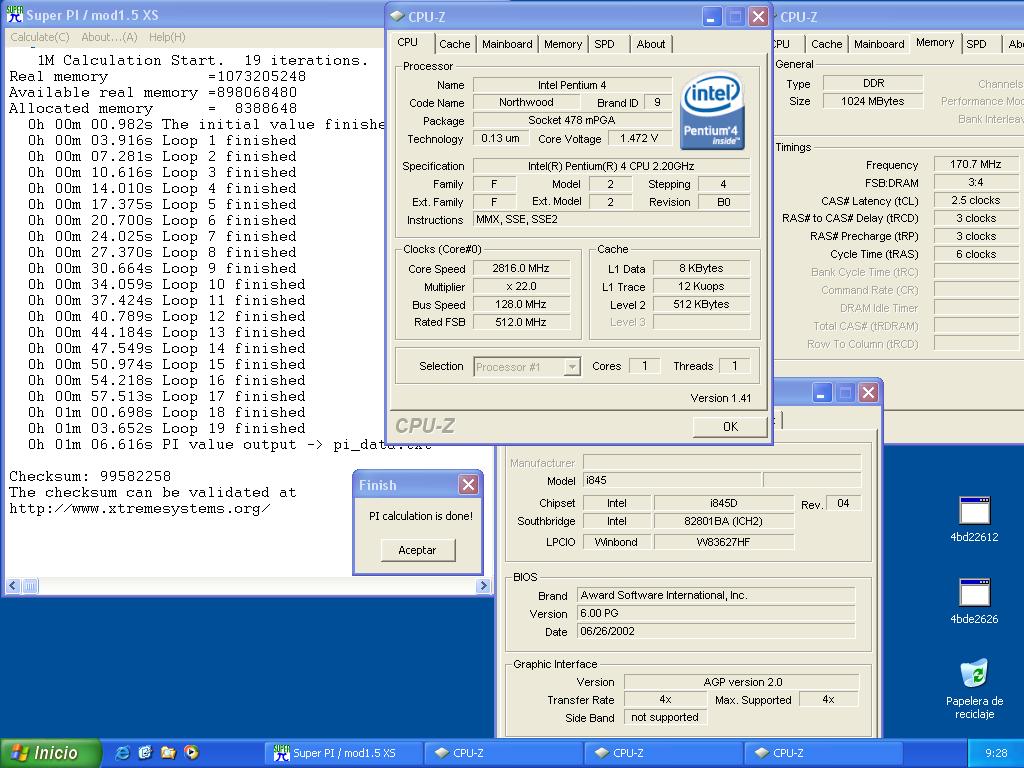
Task: Click the Cache tab in the rear CPU-Z memory window
Action: coord(826,44)
